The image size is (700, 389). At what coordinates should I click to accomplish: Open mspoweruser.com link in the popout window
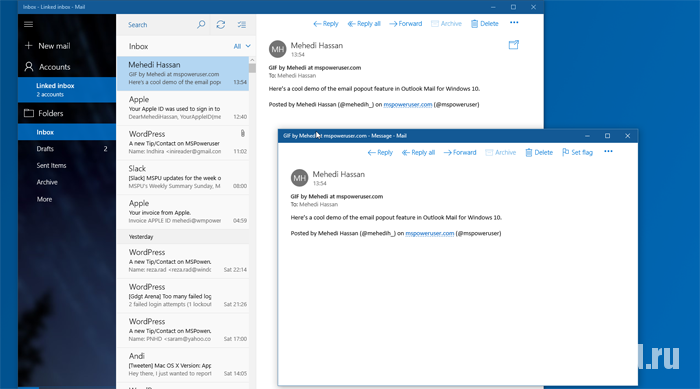click(429, 233)
